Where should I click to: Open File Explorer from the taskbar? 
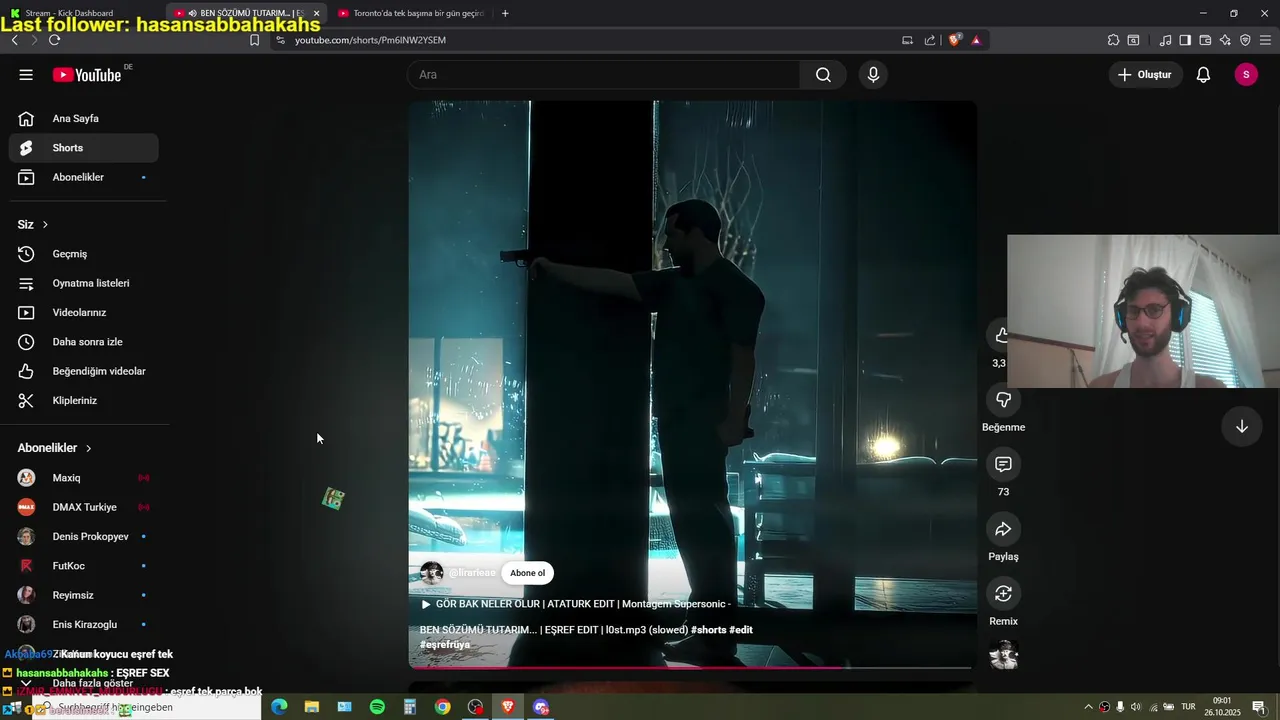pos(312,707)
